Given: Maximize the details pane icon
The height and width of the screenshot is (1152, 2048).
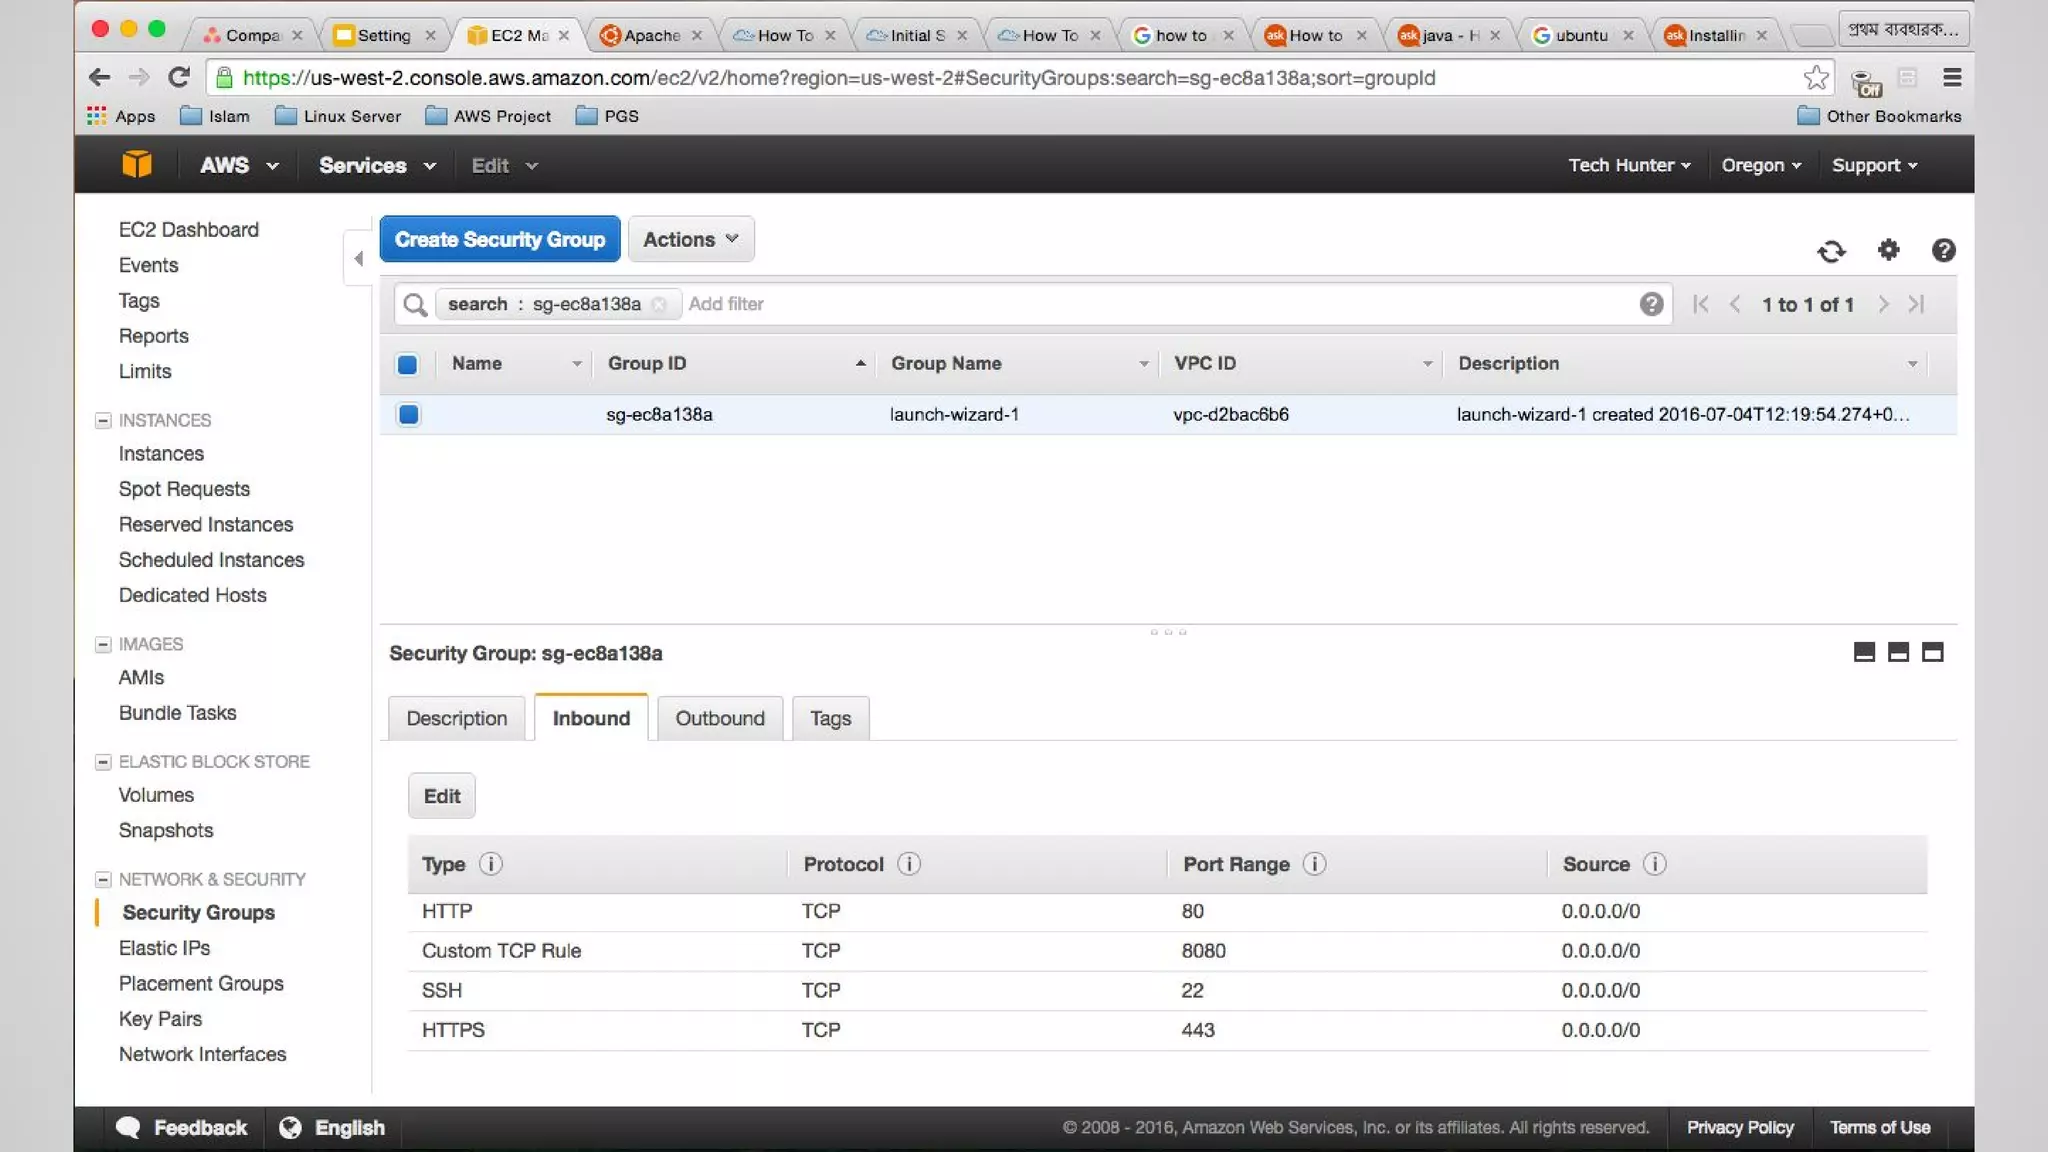Looking at the screenshot, I should [1932, 653].
